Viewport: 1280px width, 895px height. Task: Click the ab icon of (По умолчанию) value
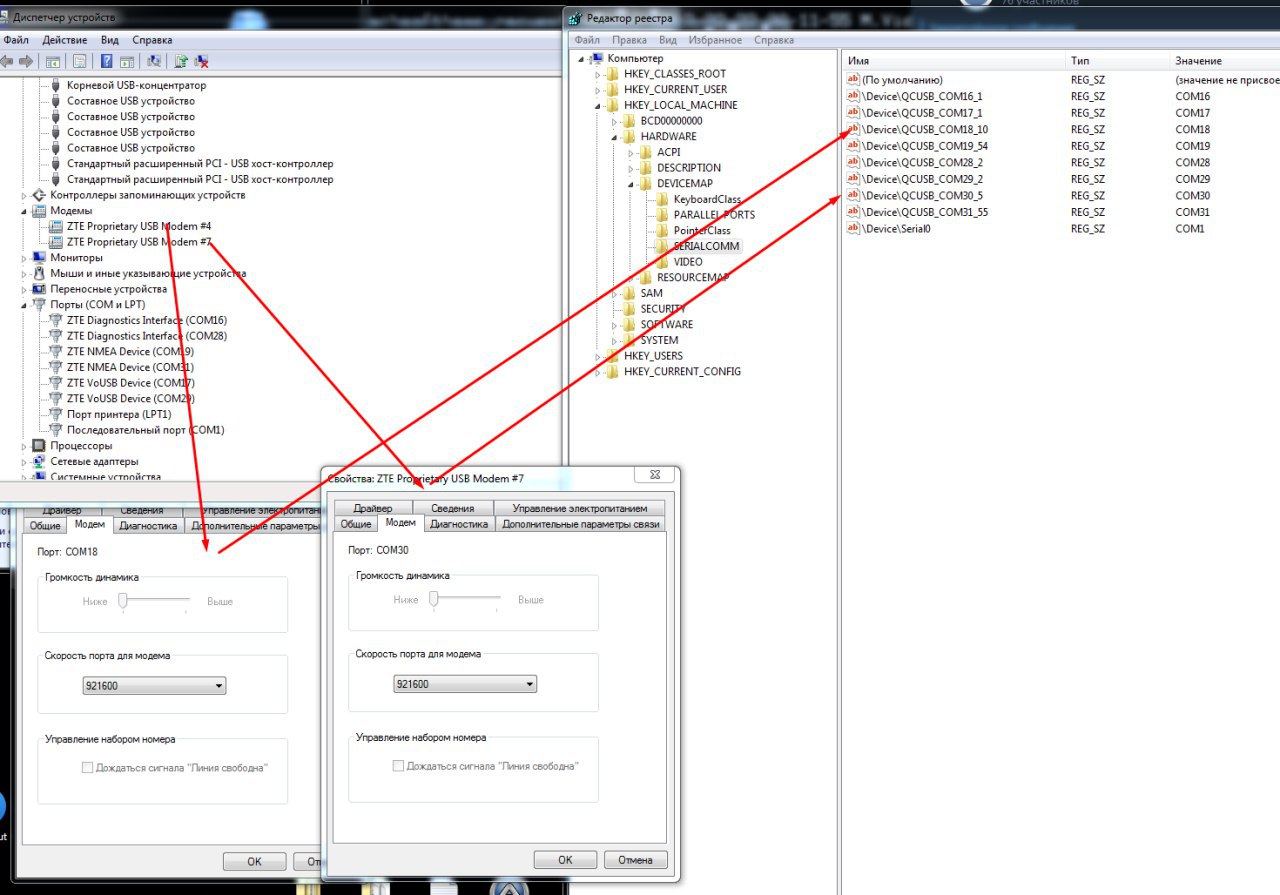point(853,80)
